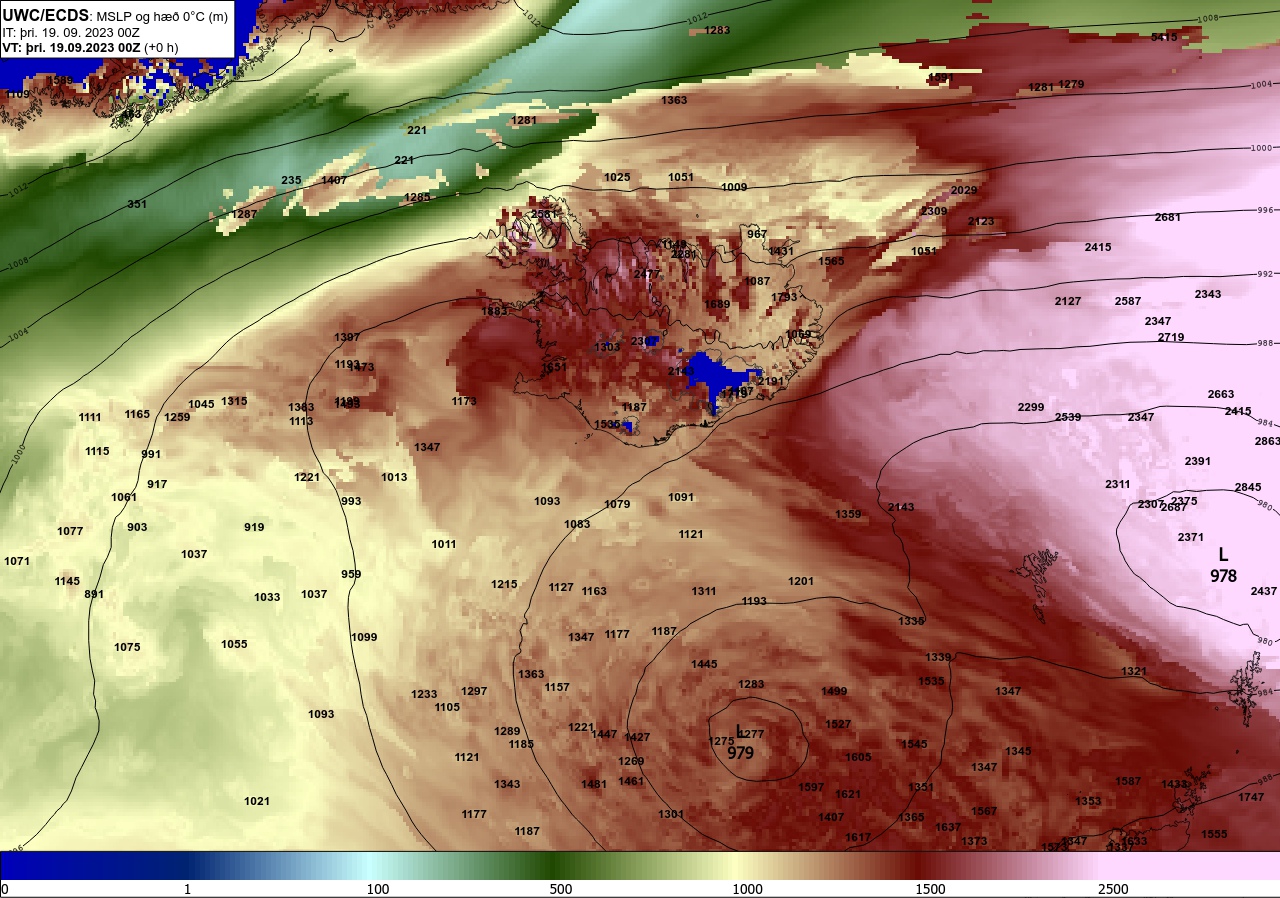Click the map value '2127'

point(1068,301)
